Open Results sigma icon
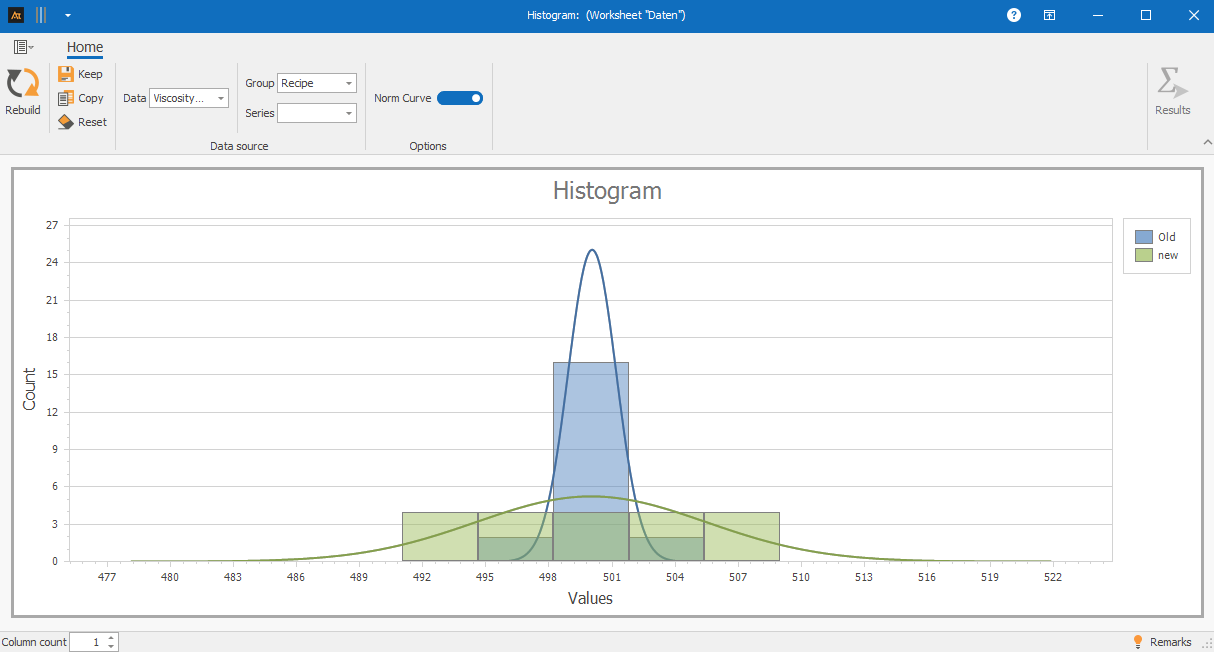The height and width of the screenshot is (652, 1214). click(1172, 83)
